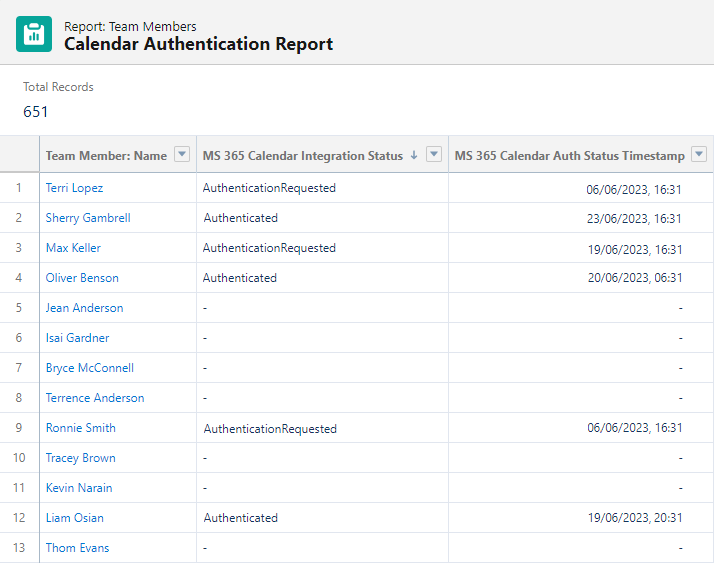The height and width of the screenshot is (563, 714).
Task: Open MS 365 Calendar Integration Status column menu
Action: [433, 155]
